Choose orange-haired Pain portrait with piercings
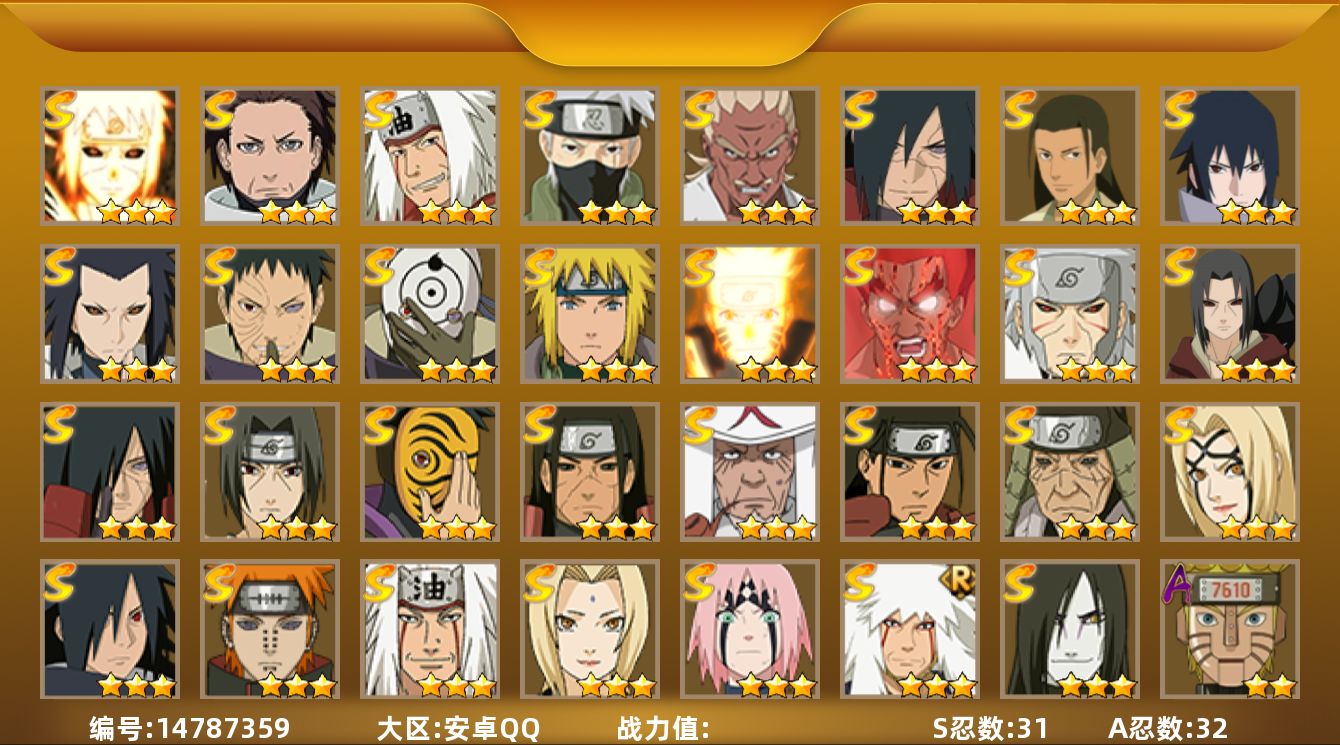The width and height of the screenshot is (1340, 745). tap(269, 629)
